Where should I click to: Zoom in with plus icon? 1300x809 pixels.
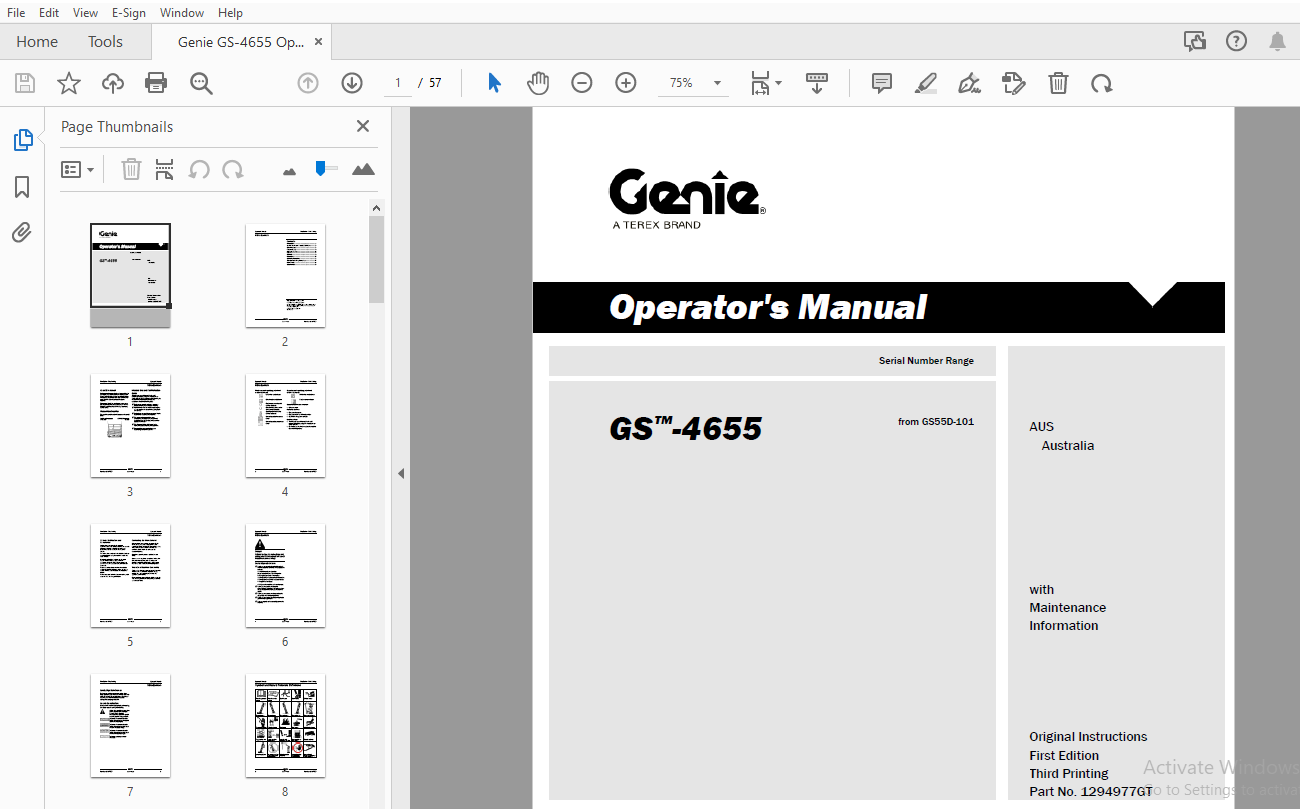click(626, 83)
